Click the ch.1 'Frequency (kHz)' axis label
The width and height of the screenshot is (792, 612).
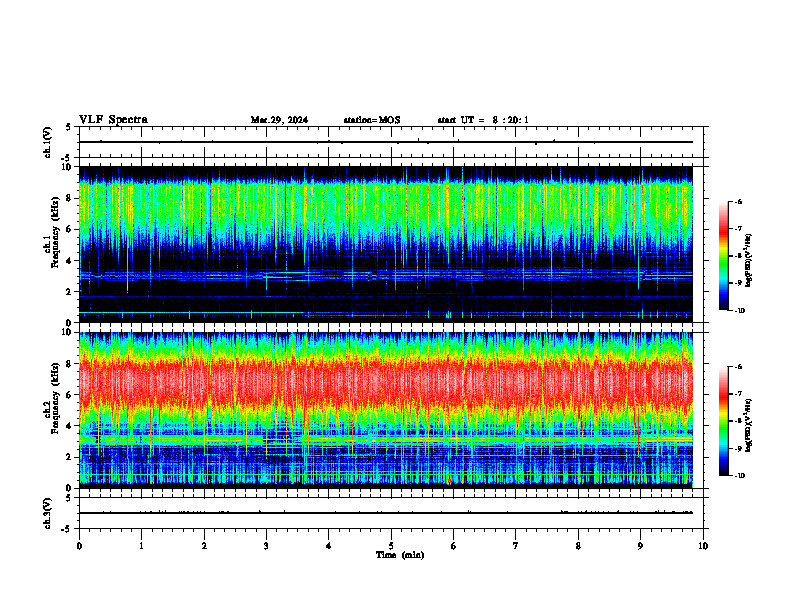[56, 232]
